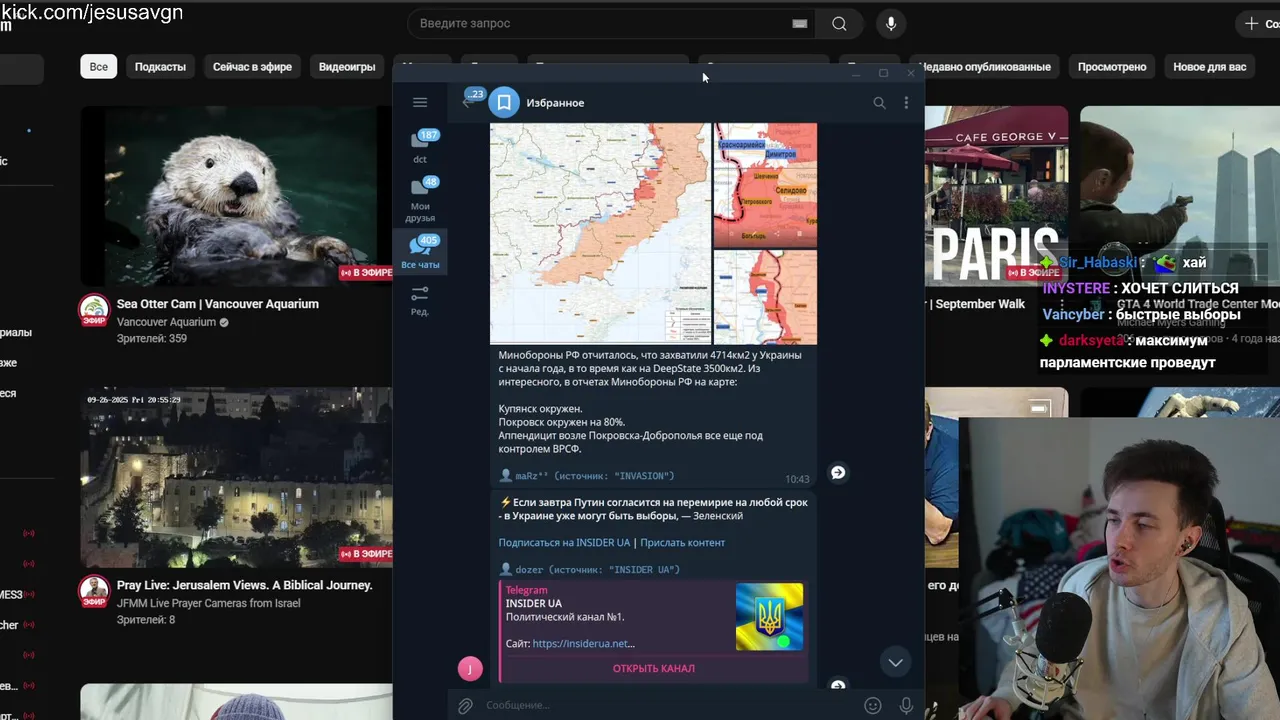Screen dimensions: 1280x720
Task: Open the Cafe George V Paris thumbnail
Action: click(996, 195)
